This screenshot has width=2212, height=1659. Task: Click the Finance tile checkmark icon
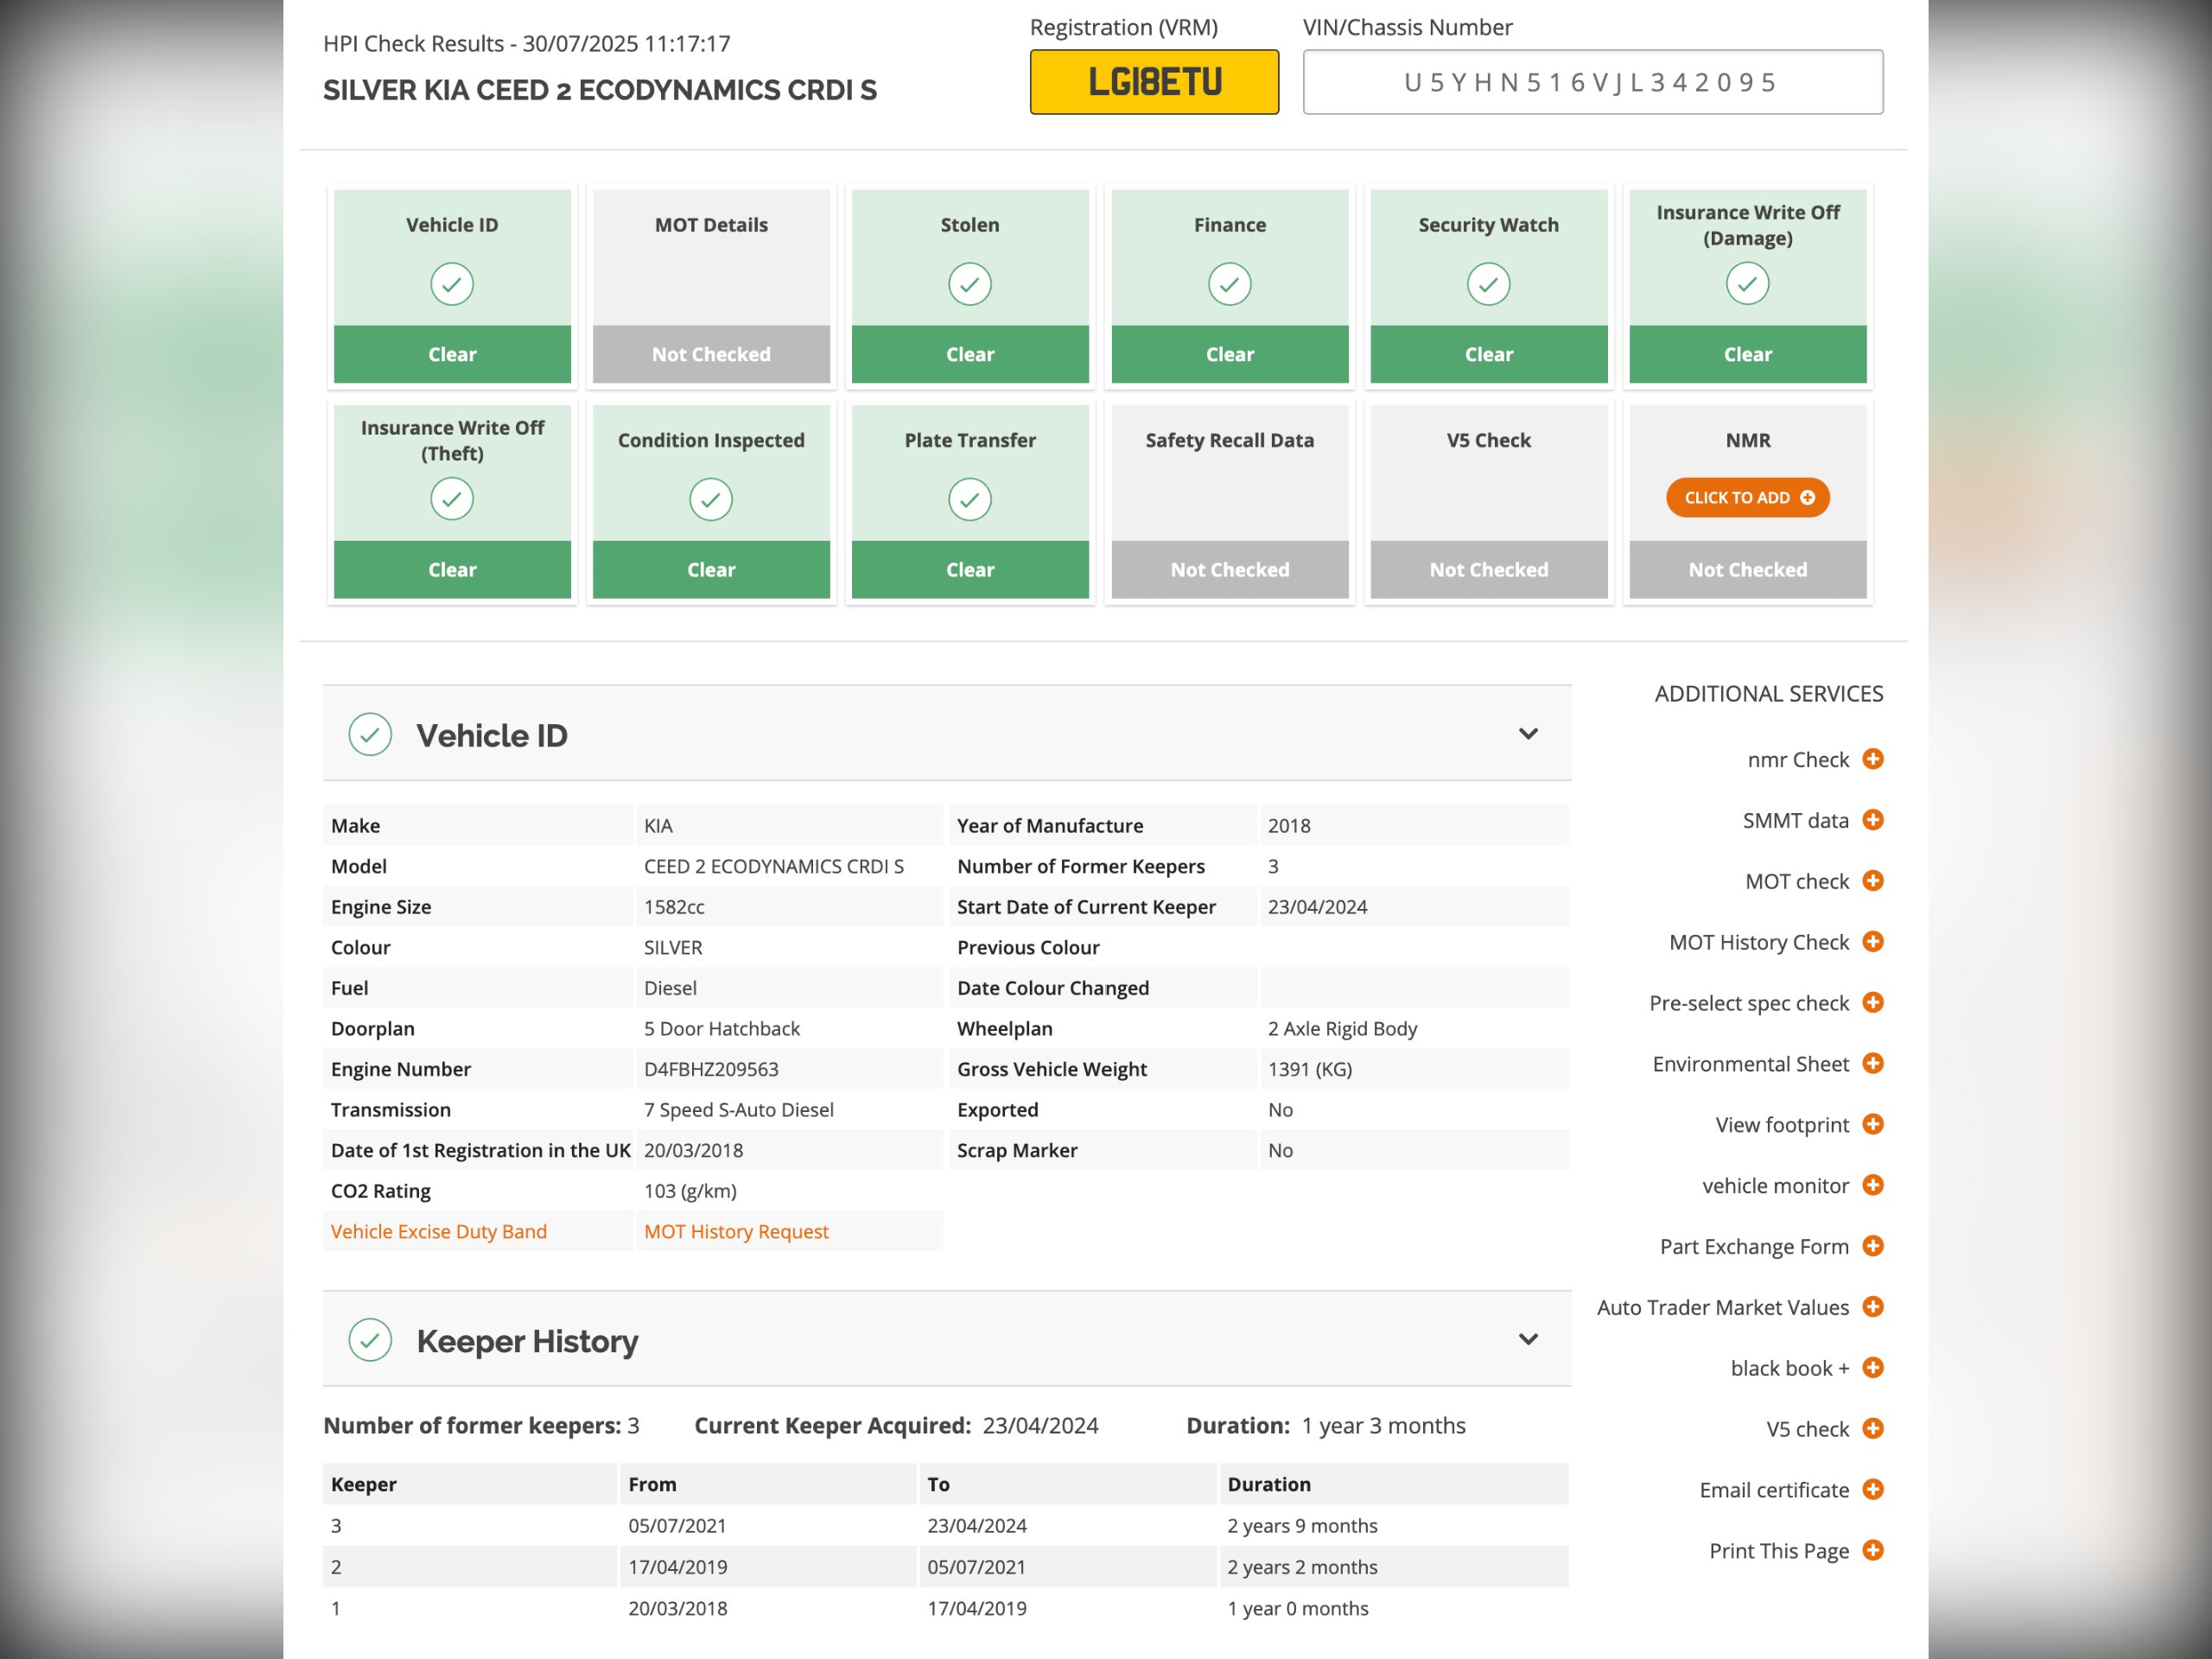tap(1230, 284)
